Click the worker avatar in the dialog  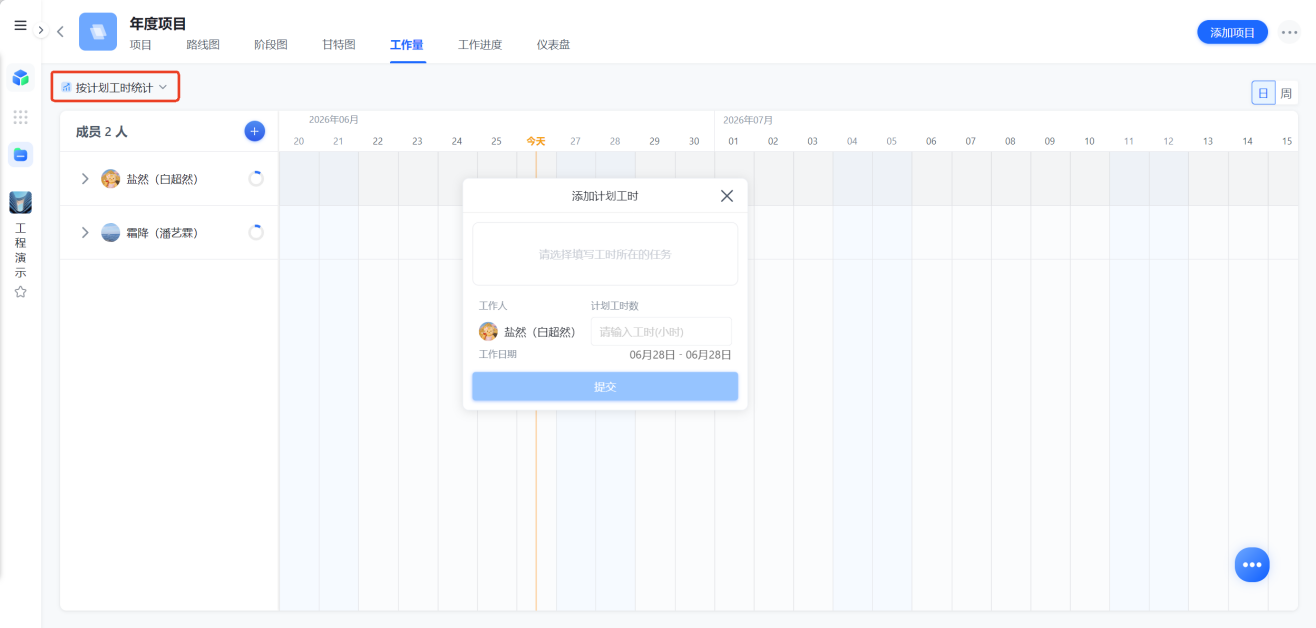(x=488, y=332)
